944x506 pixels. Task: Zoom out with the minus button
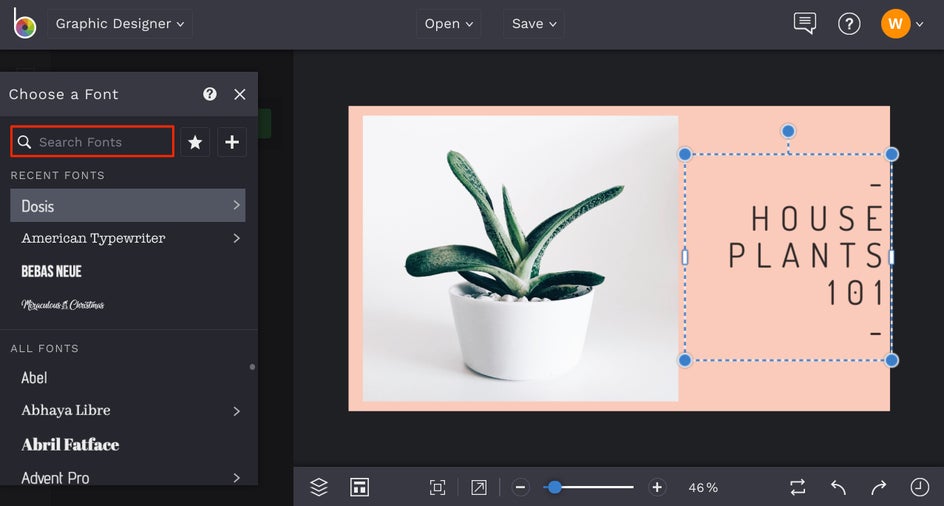pyautogui.click(x=520, y=487)
